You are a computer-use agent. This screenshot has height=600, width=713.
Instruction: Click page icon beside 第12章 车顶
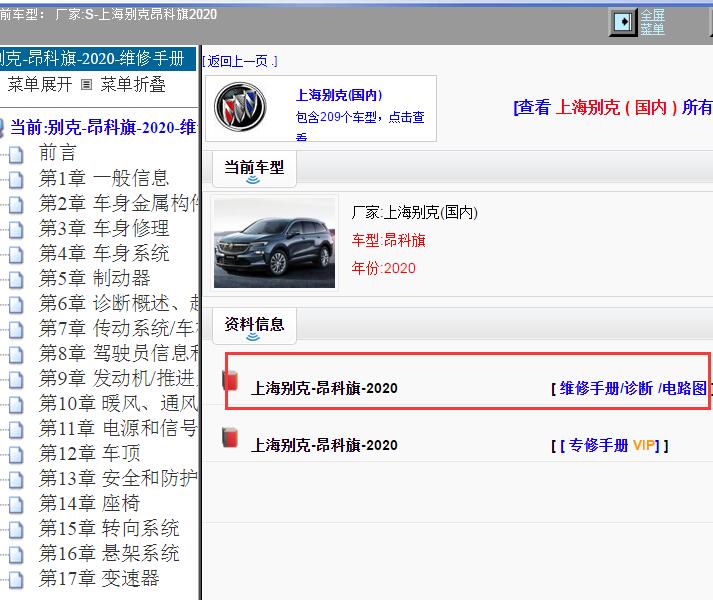(x=16, y=455)
